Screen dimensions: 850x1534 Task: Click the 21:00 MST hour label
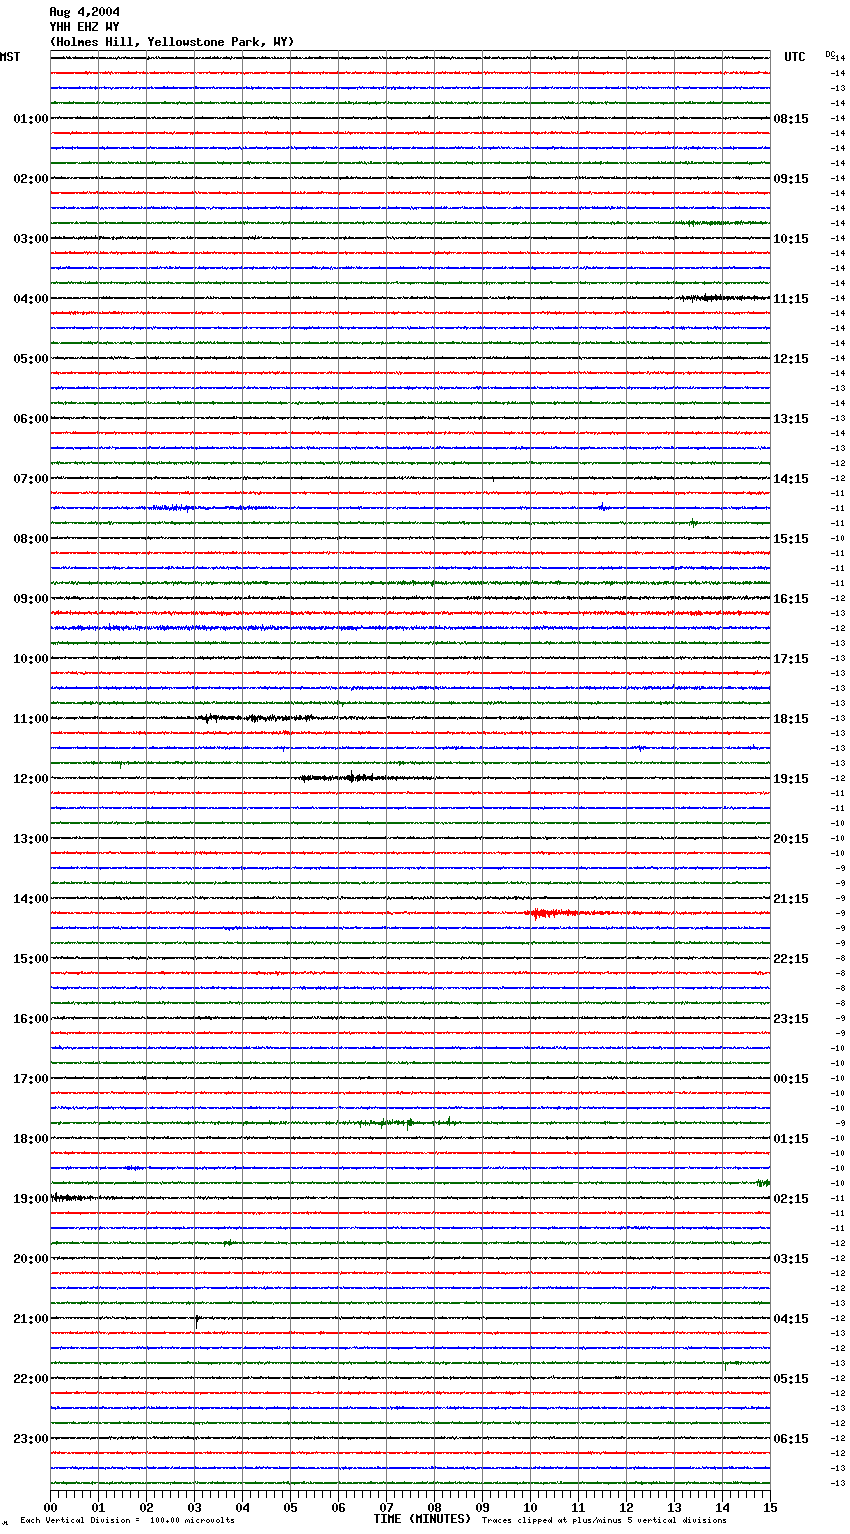click(31, 1319)
